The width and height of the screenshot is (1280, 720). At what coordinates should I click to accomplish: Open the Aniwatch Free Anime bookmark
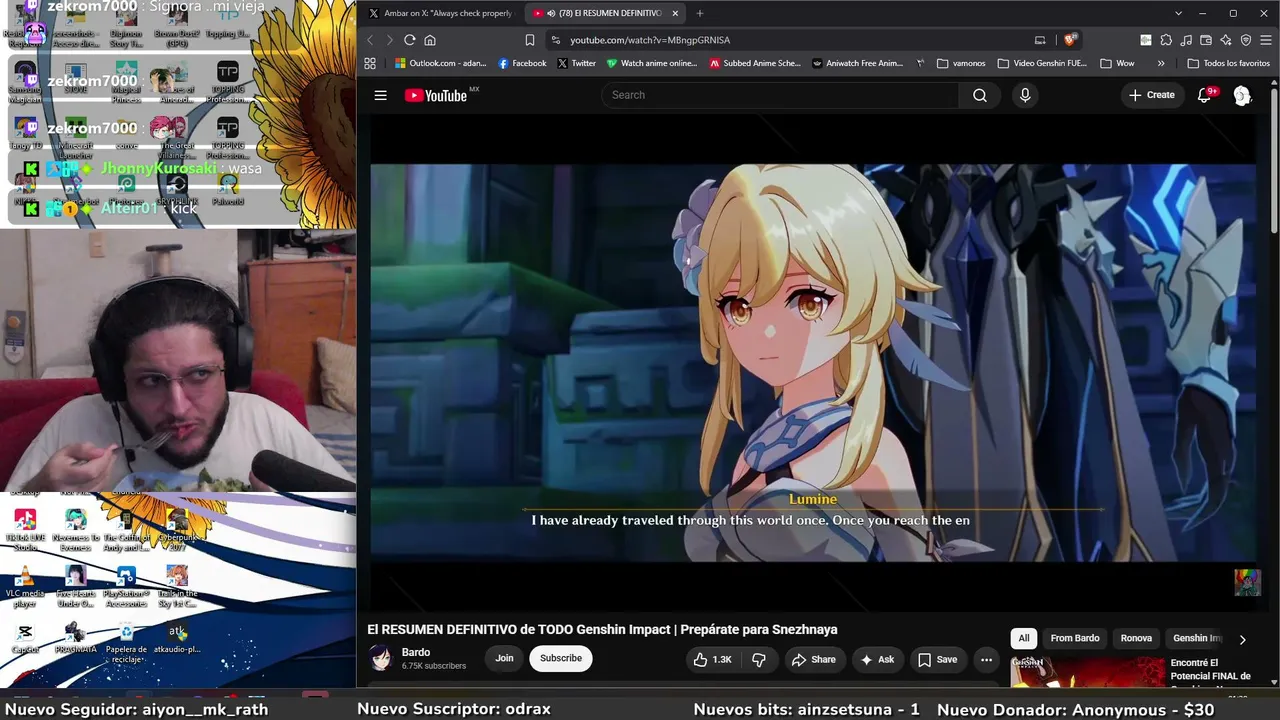pos(858,63)
